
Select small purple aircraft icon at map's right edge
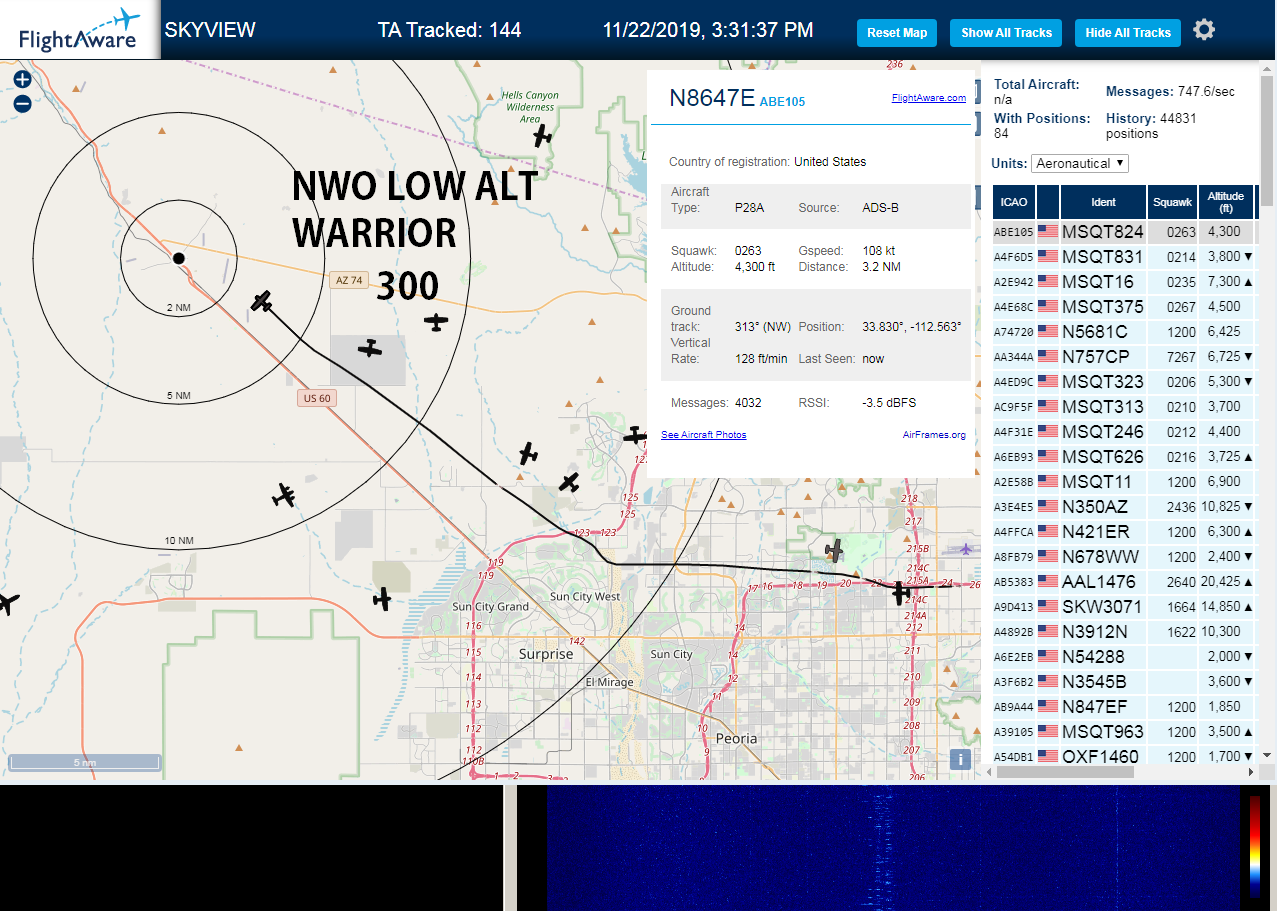point(966,548)
